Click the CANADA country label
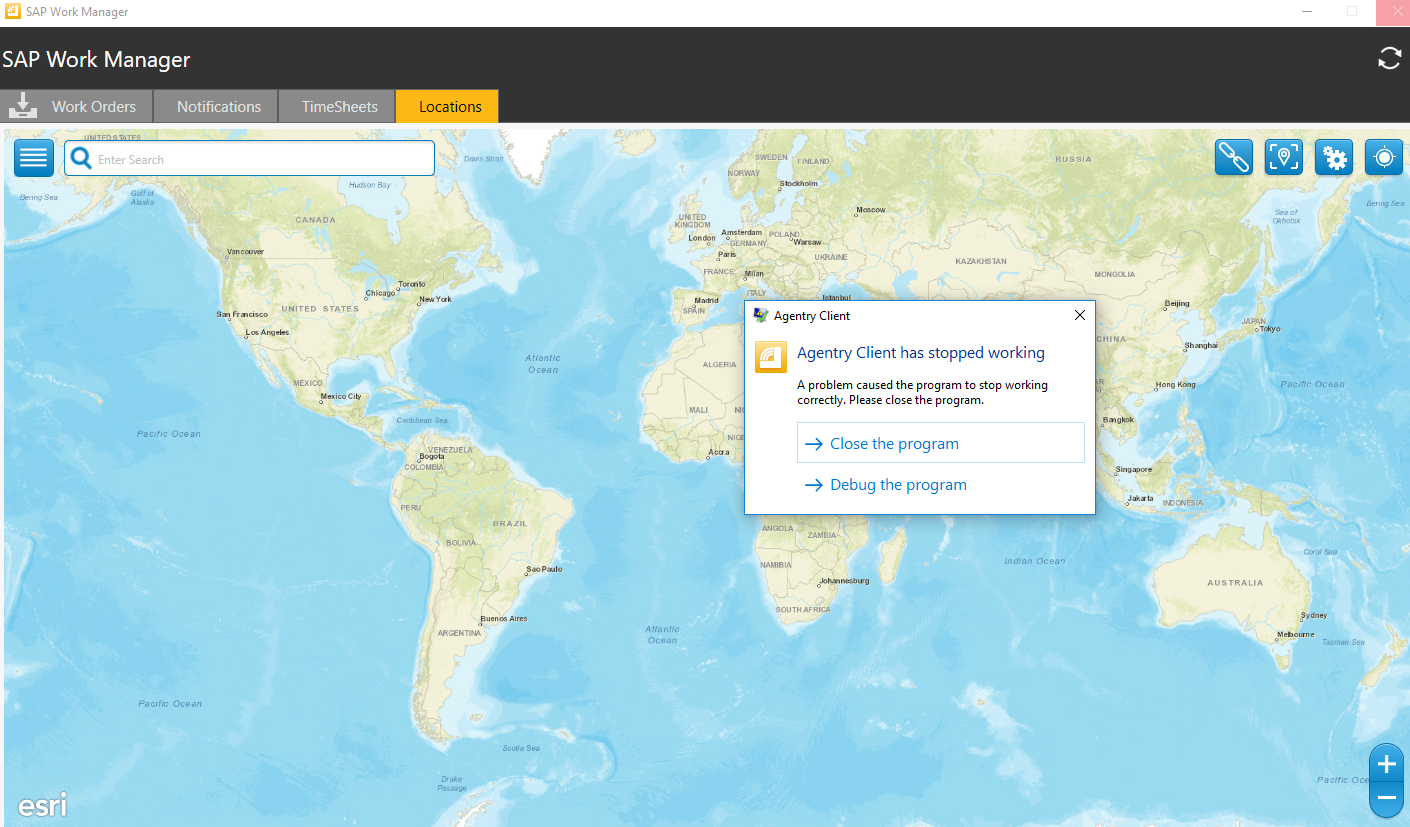 click(x=316, y=219)
